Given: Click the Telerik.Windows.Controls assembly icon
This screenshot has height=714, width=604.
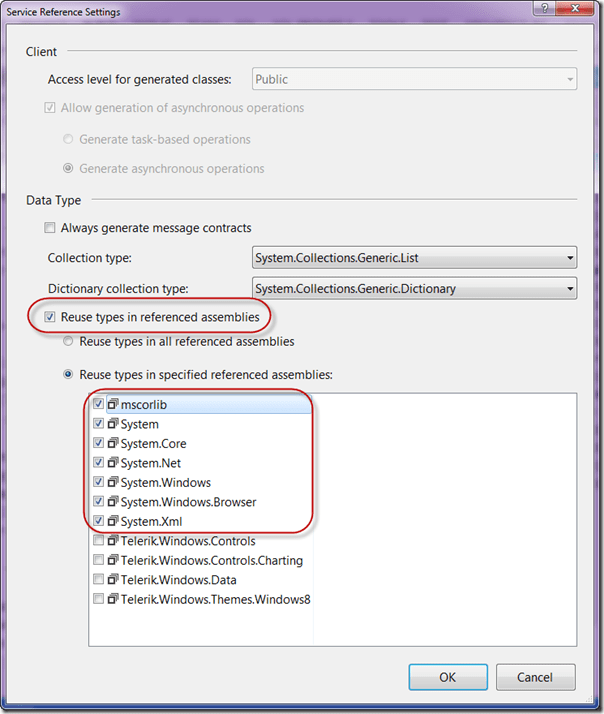Looking at the screenshot, I should (x=113, y=541).
